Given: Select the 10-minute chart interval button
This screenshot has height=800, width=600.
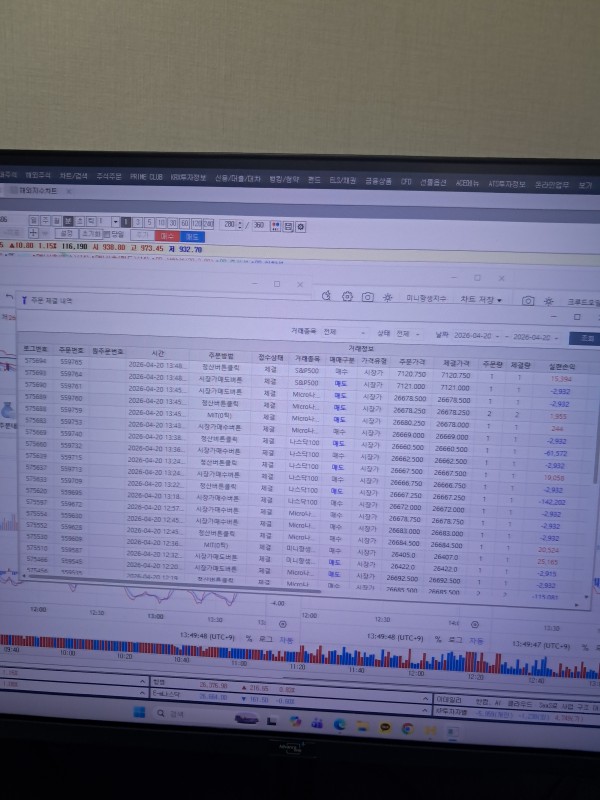Looking at the screenshot, I should pos(161,223).
